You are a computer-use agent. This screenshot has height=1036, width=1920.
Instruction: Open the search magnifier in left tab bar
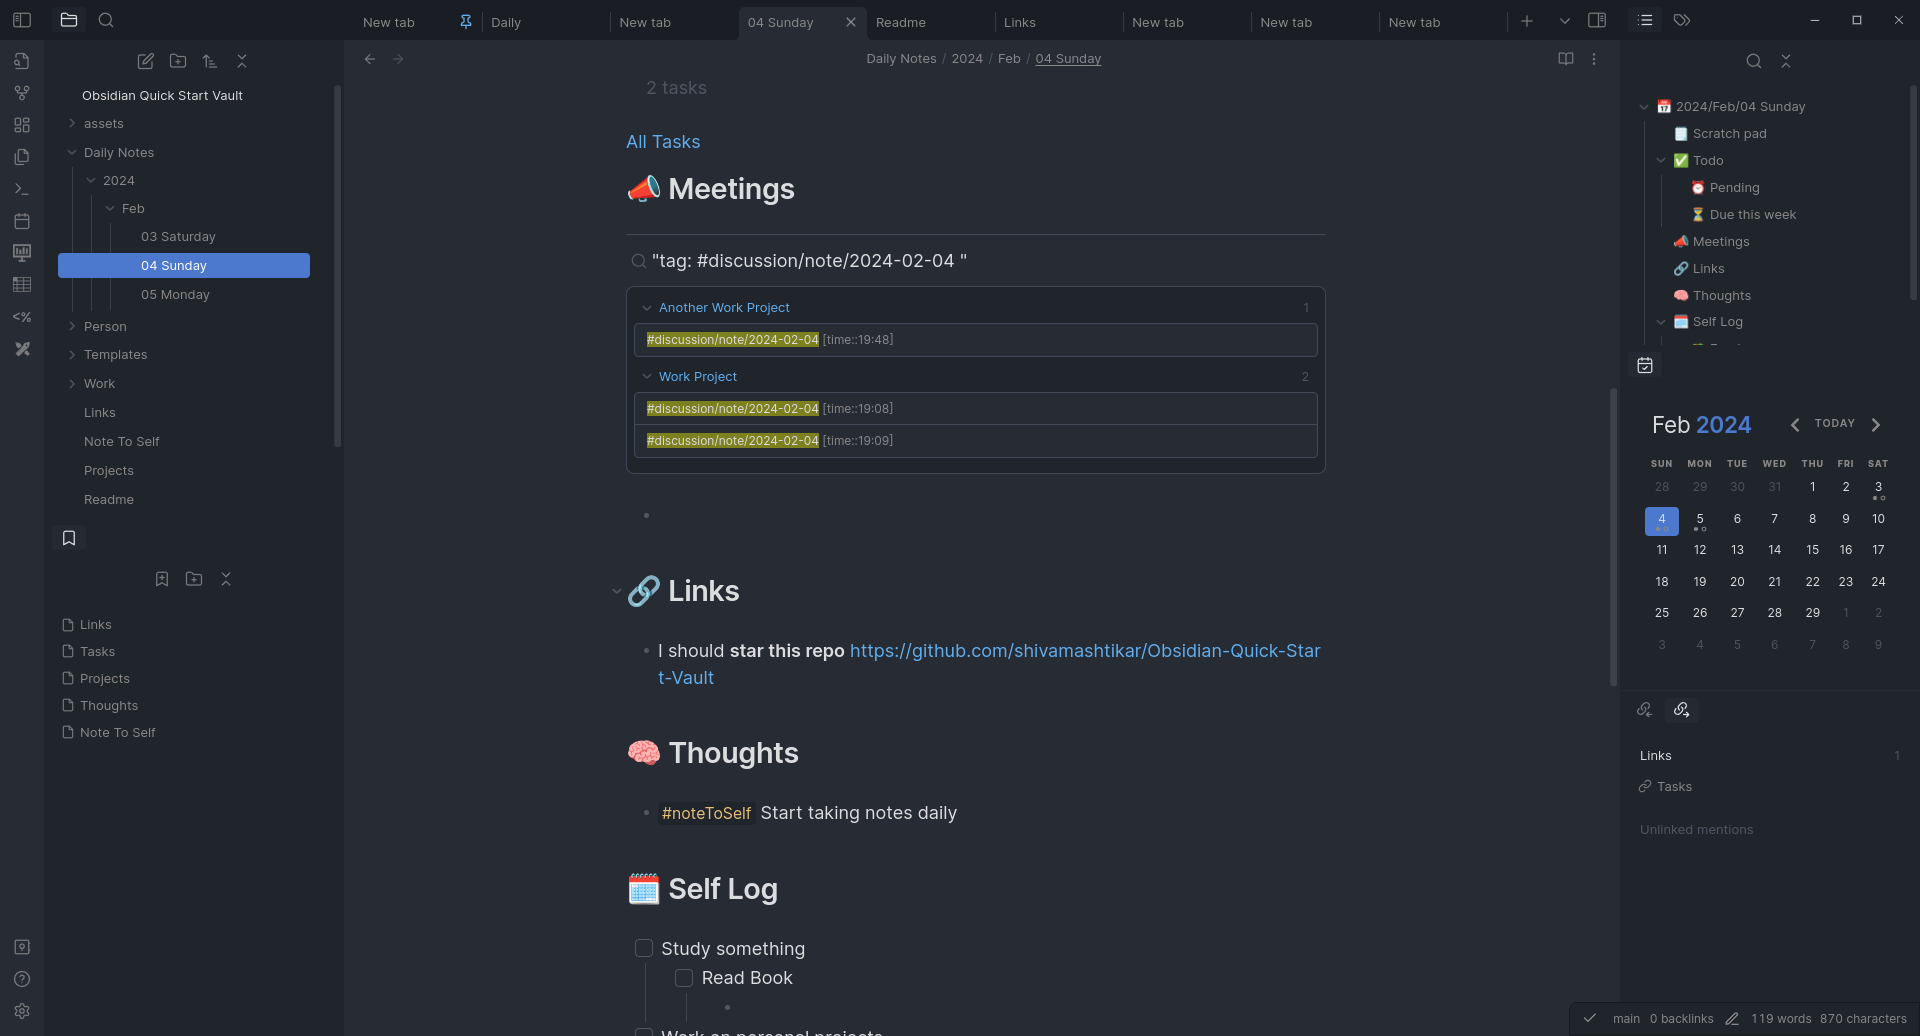[106, 20]
